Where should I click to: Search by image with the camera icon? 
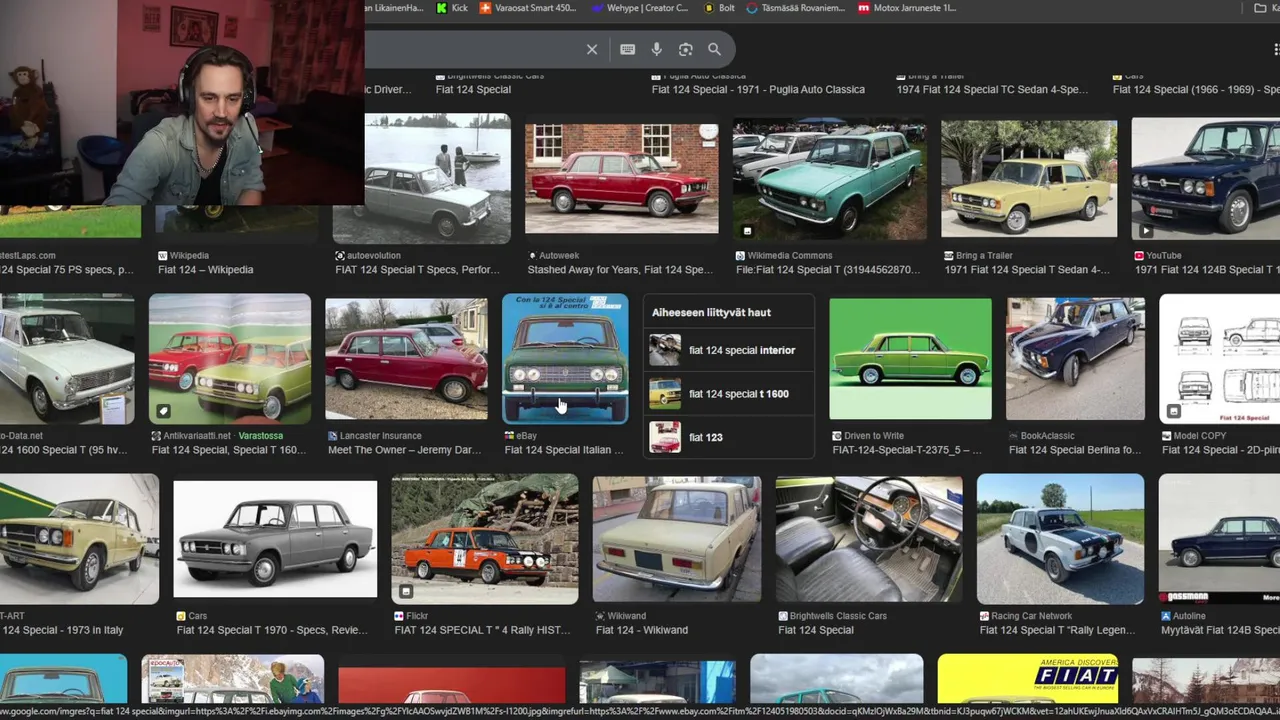(x=685, y=49)
